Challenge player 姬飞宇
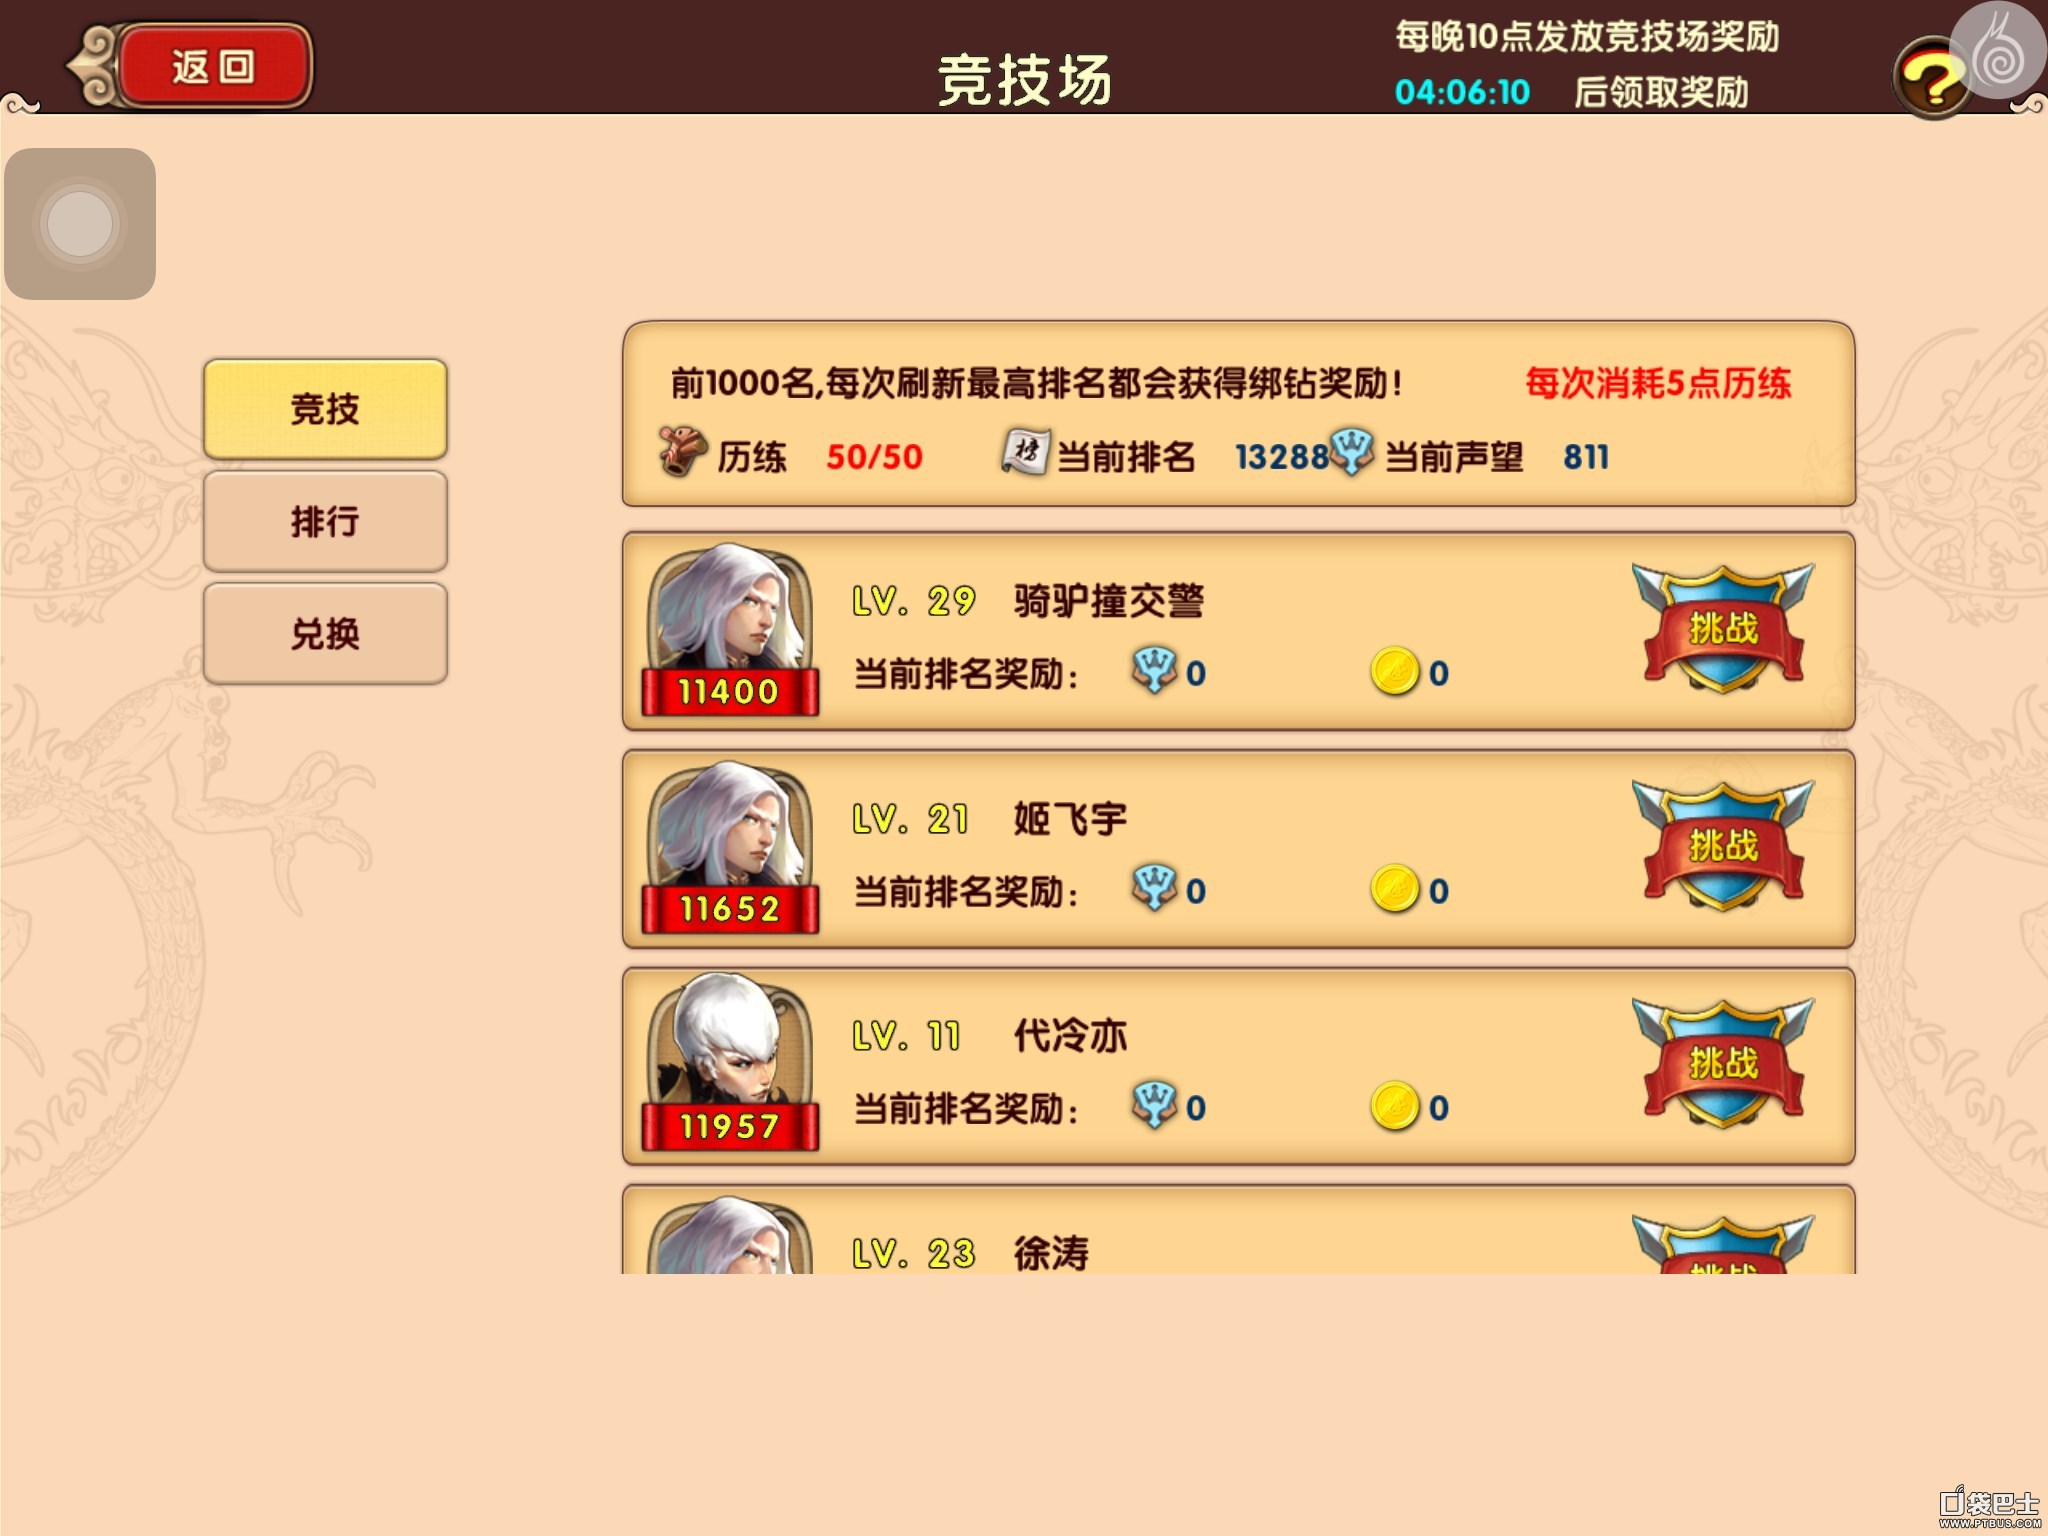Viewport: 2048px width, 1536px height. pyautogui.click(x=1723, y=845)
